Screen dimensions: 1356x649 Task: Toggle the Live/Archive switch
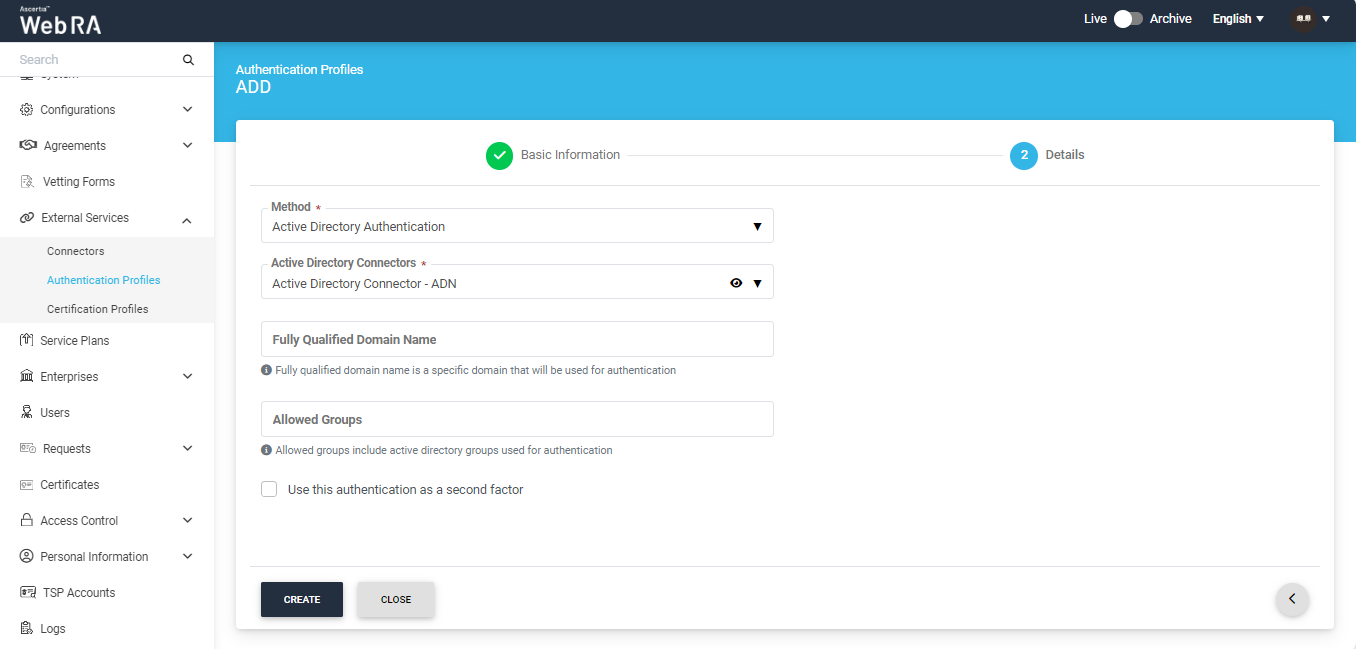pyautogui.click(x=1128, y=19)
